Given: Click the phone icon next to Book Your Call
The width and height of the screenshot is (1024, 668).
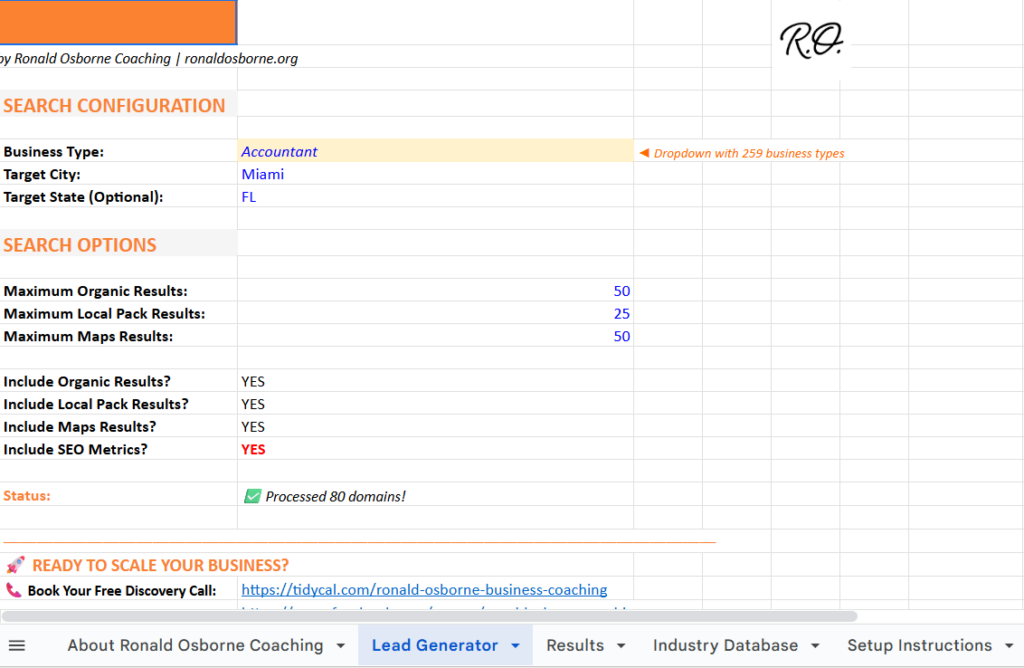Looking at the screenshot, I should coord(12,589).
